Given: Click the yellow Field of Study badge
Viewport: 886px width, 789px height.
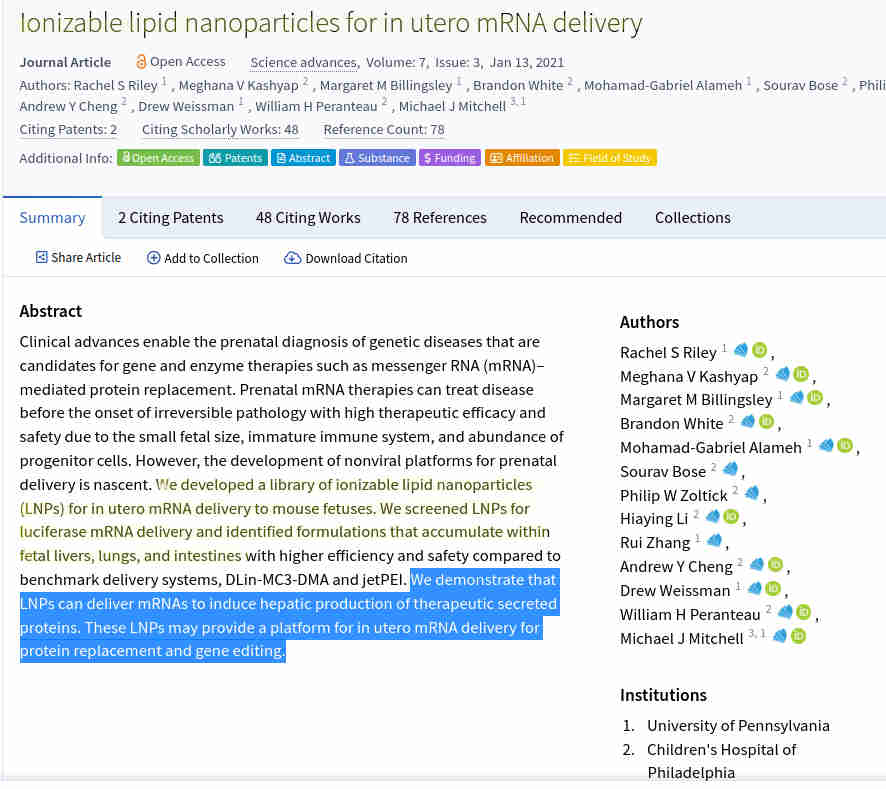Looking at the screenshot, I should 610,158.
